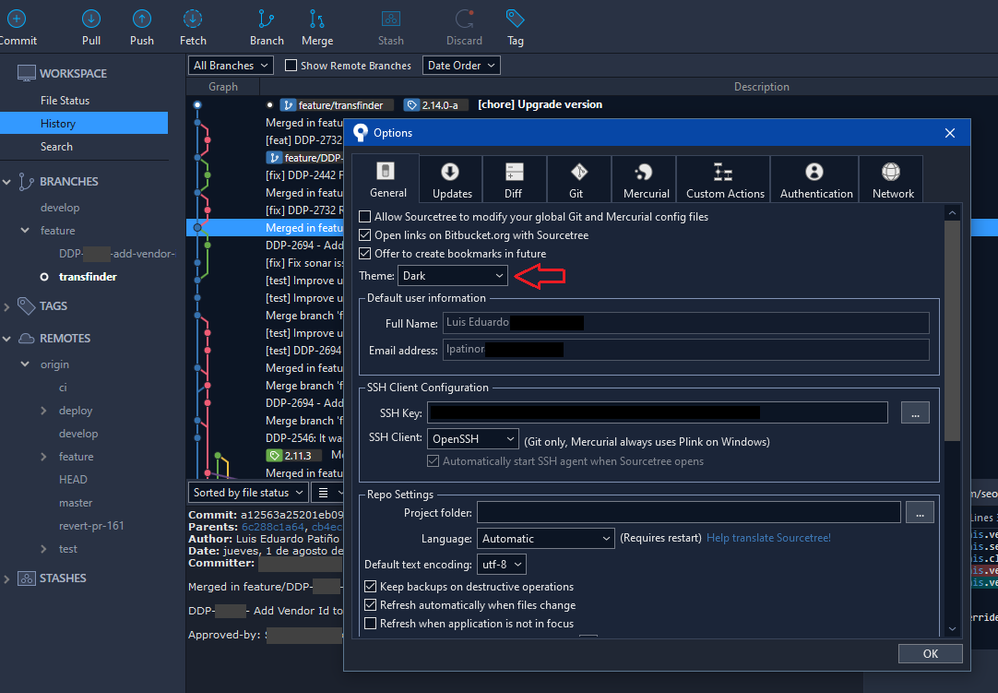
Task: Click the Project folder input field
Action: pos(688,512)
